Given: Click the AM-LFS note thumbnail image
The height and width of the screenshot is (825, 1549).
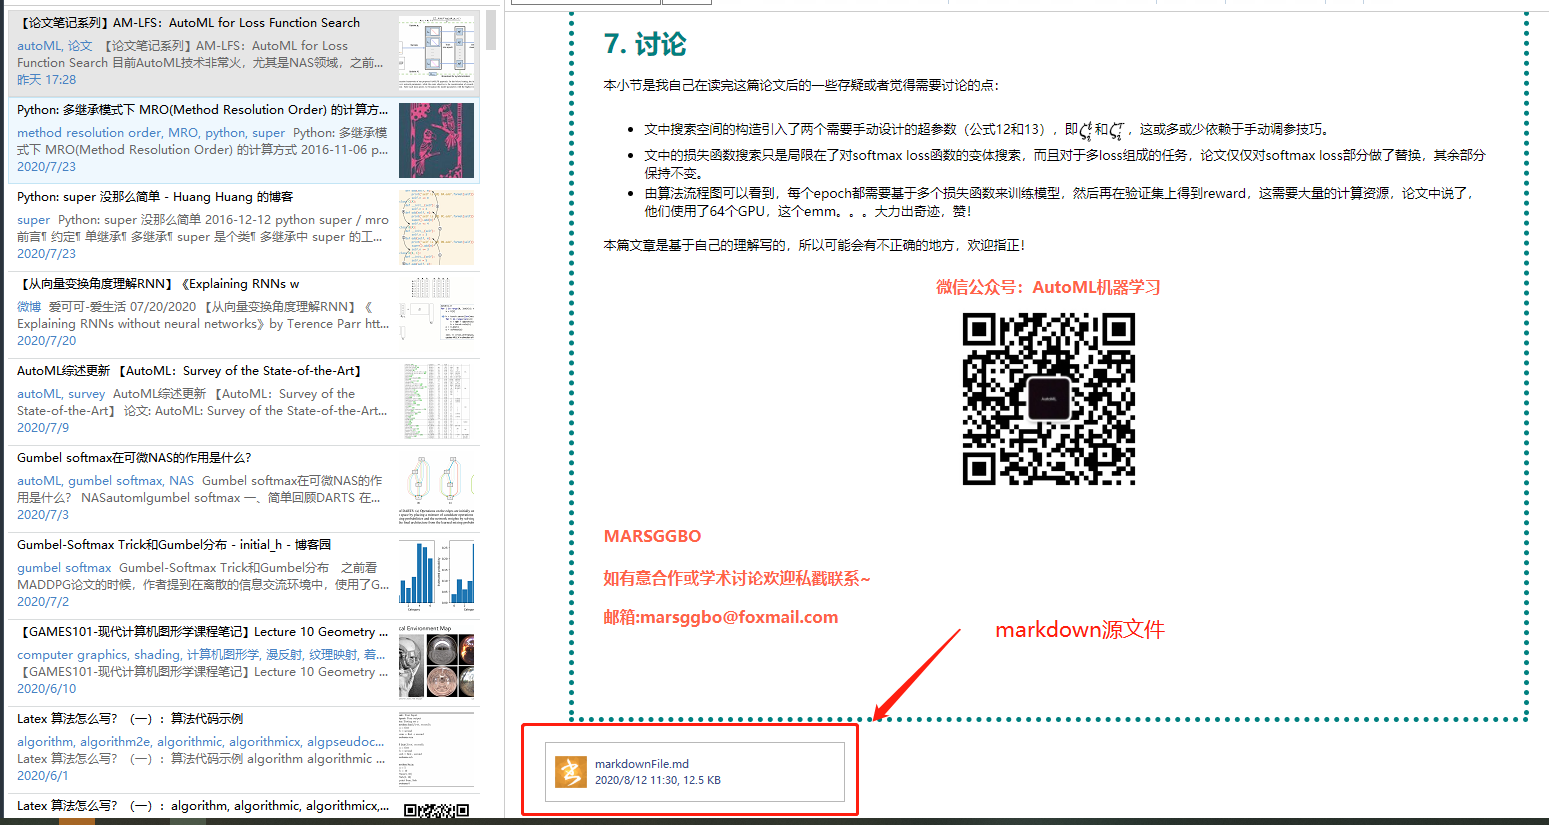Looking at the screenshot, I should (x=437, y=53).
